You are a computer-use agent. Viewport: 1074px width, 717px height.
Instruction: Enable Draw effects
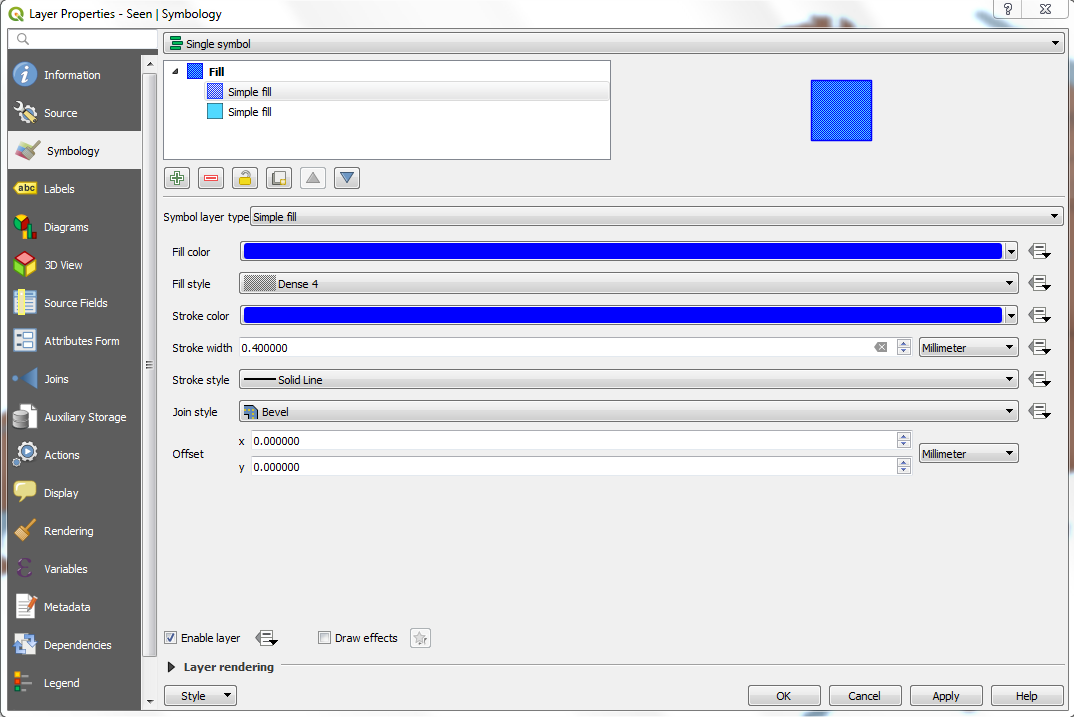point(324,637)
